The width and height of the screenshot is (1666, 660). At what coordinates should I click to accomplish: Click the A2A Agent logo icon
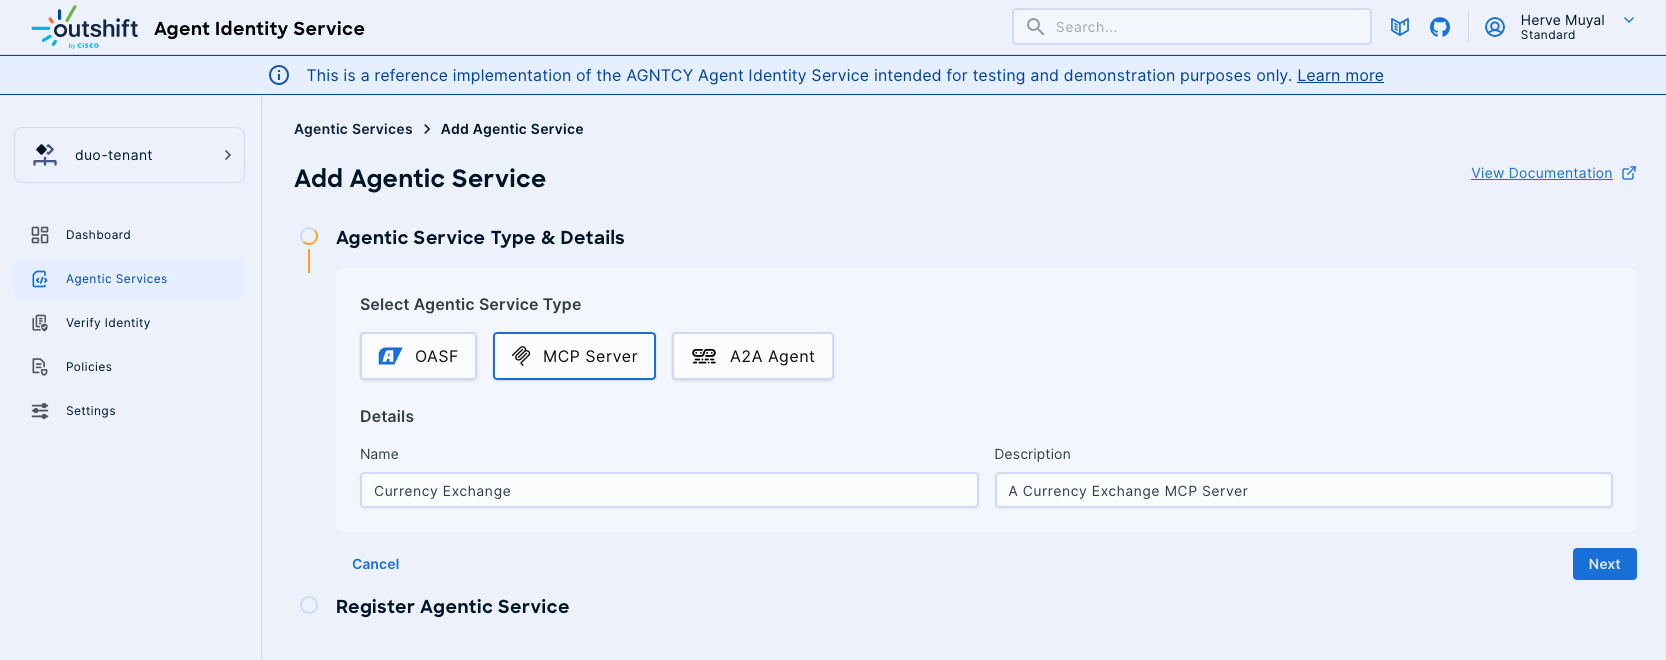coord(704,356)
